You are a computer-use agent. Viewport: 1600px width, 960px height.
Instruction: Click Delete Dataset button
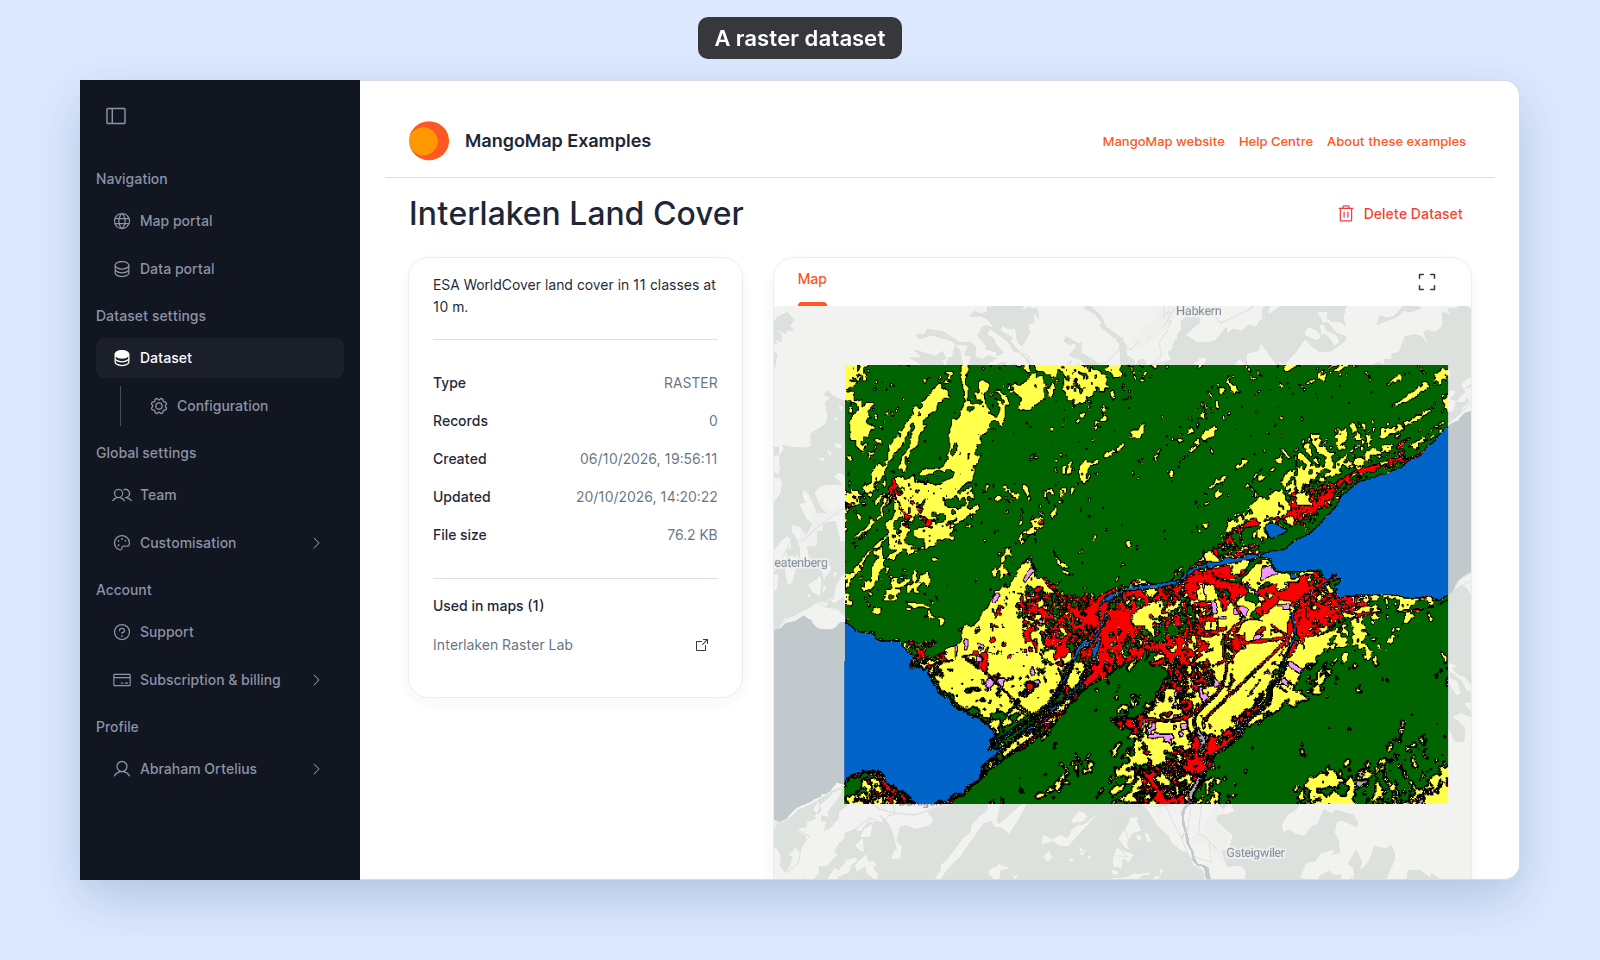click(1400, 214)
